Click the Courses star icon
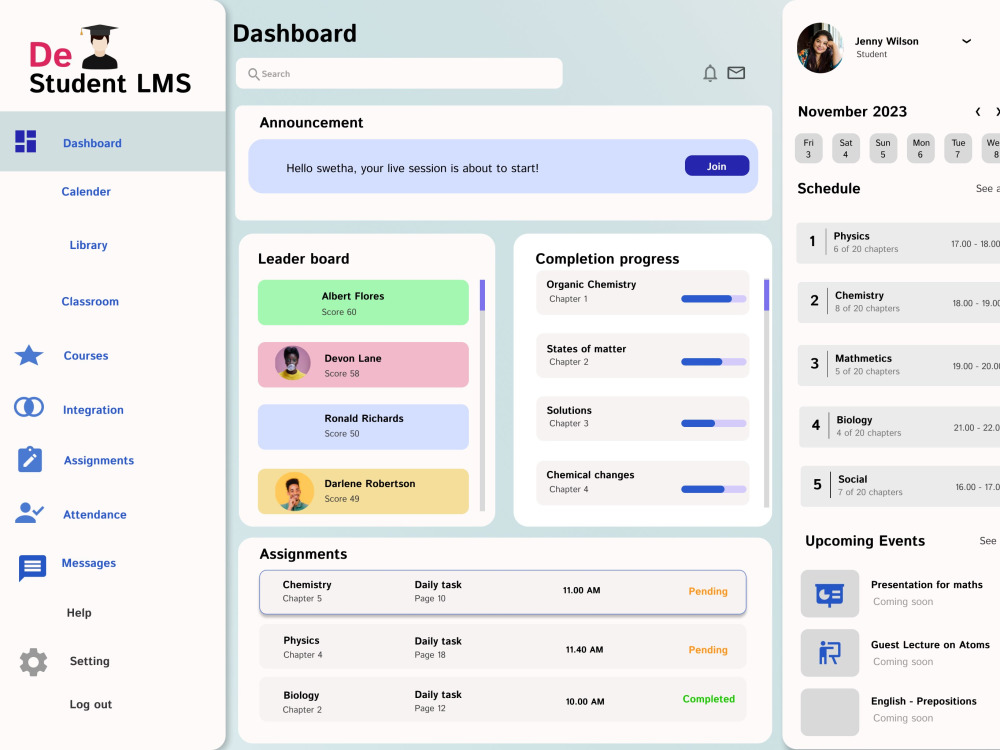Viewport: 1000px width, 750px height. pos(29,355)
